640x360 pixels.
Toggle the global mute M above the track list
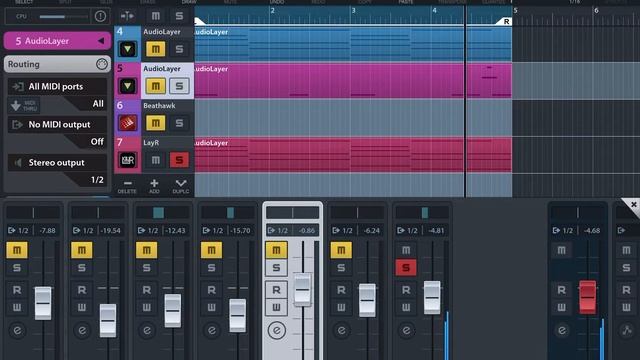click(156, 16)
